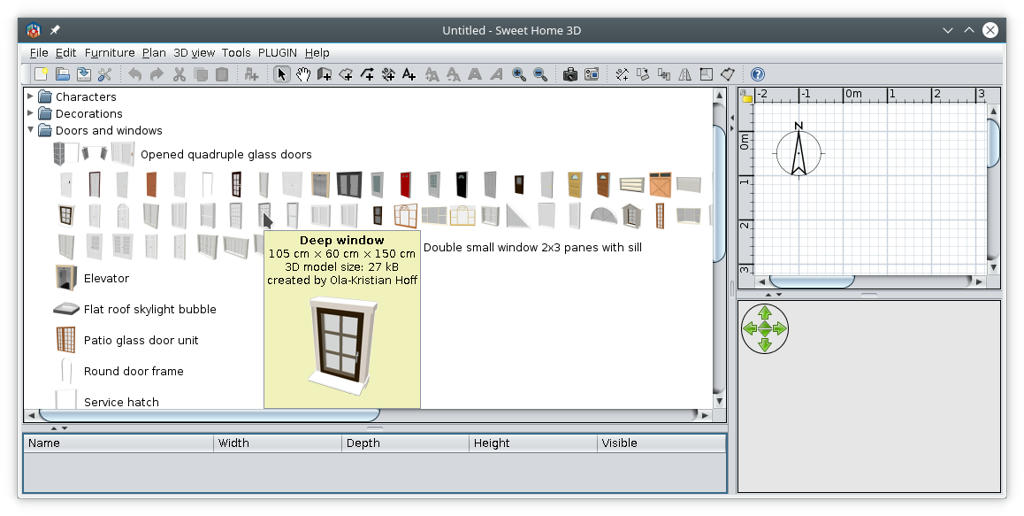Expand the Characters category
The height and width of the screenshot is (516, 1024).
point(30,96)
